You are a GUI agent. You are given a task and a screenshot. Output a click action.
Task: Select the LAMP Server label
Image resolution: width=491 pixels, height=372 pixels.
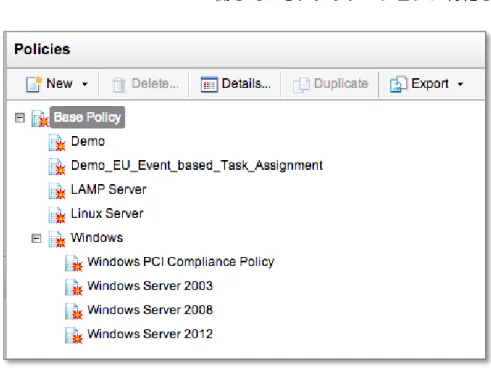(109, 189)
